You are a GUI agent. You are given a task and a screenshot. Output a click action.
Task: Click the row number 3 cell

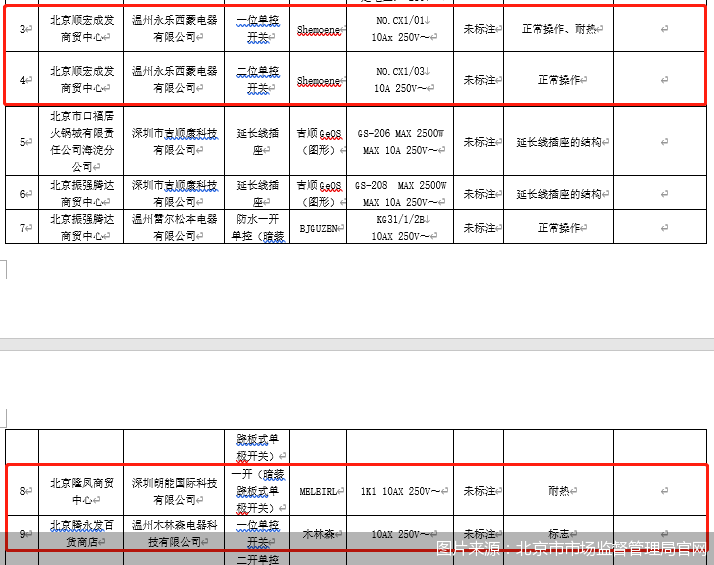coord(24,30)
